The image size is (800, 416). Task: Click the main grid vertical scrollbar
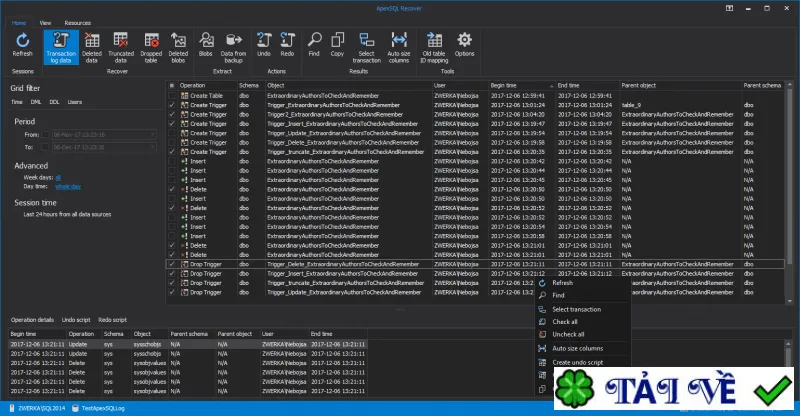(x=790, y=192)
